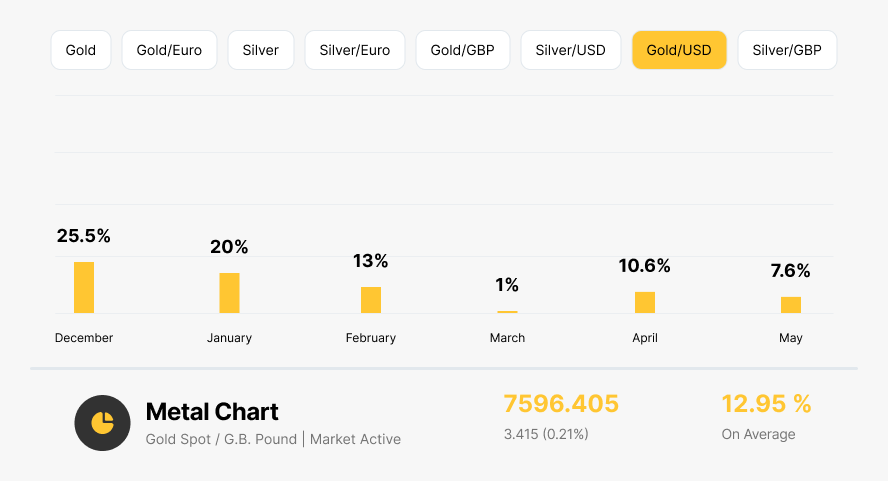Click the December bar in the chart
The width and height of the screenshot is (888, 482).
coord(84,288)
